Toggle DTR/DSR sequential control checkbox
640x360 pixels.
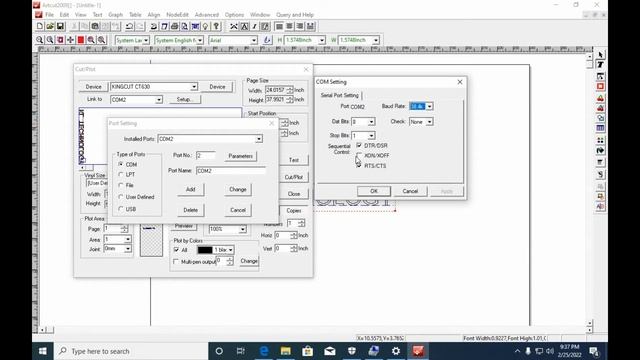[359, 145]
